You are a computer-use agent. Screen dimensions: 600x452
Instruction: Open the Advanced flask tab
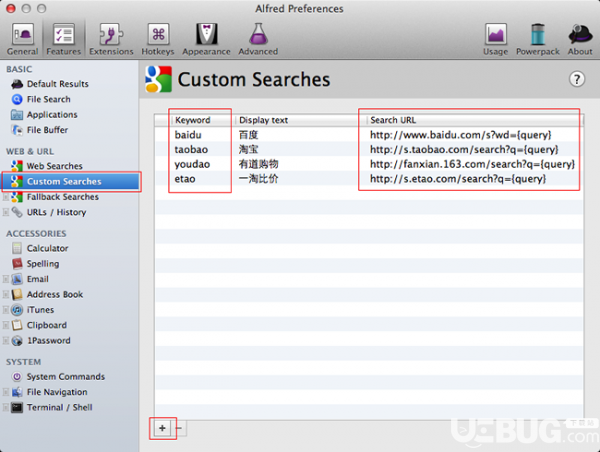(x=258, y=39)
